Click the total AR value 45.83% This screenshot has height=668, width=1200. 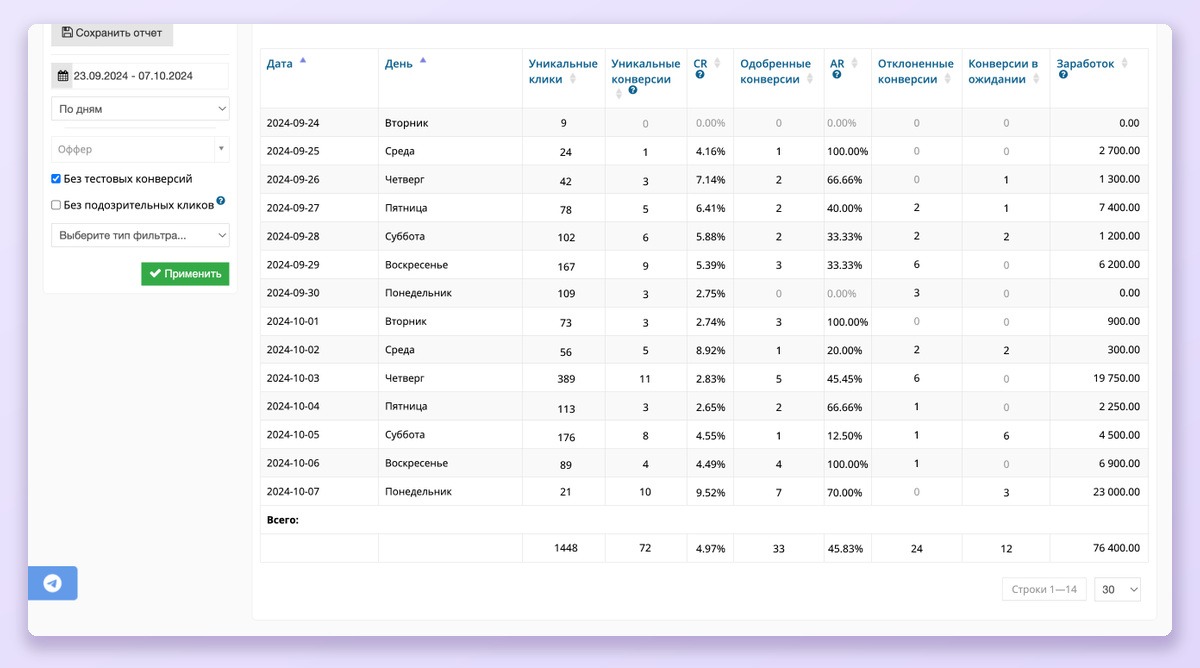(x=846, y=548)
